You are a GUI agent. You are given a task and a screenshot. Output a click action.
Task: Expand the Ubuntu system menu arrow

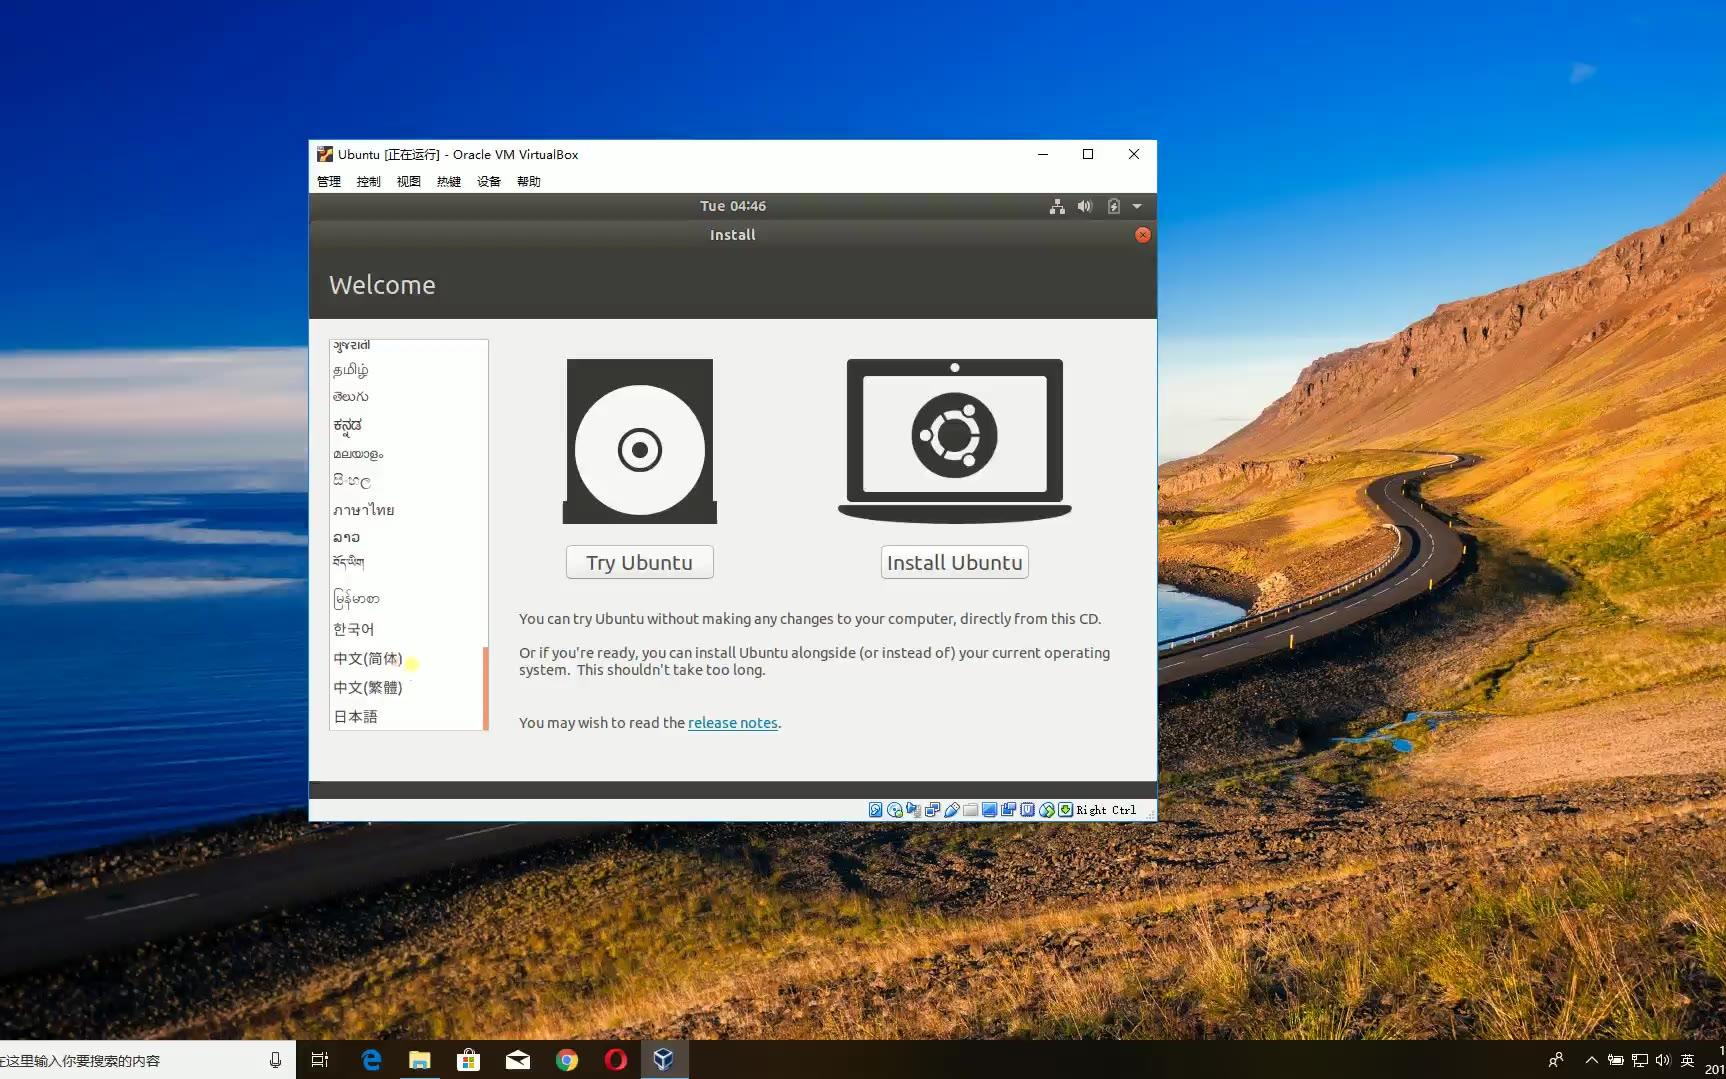click(x=1137, y=206)
